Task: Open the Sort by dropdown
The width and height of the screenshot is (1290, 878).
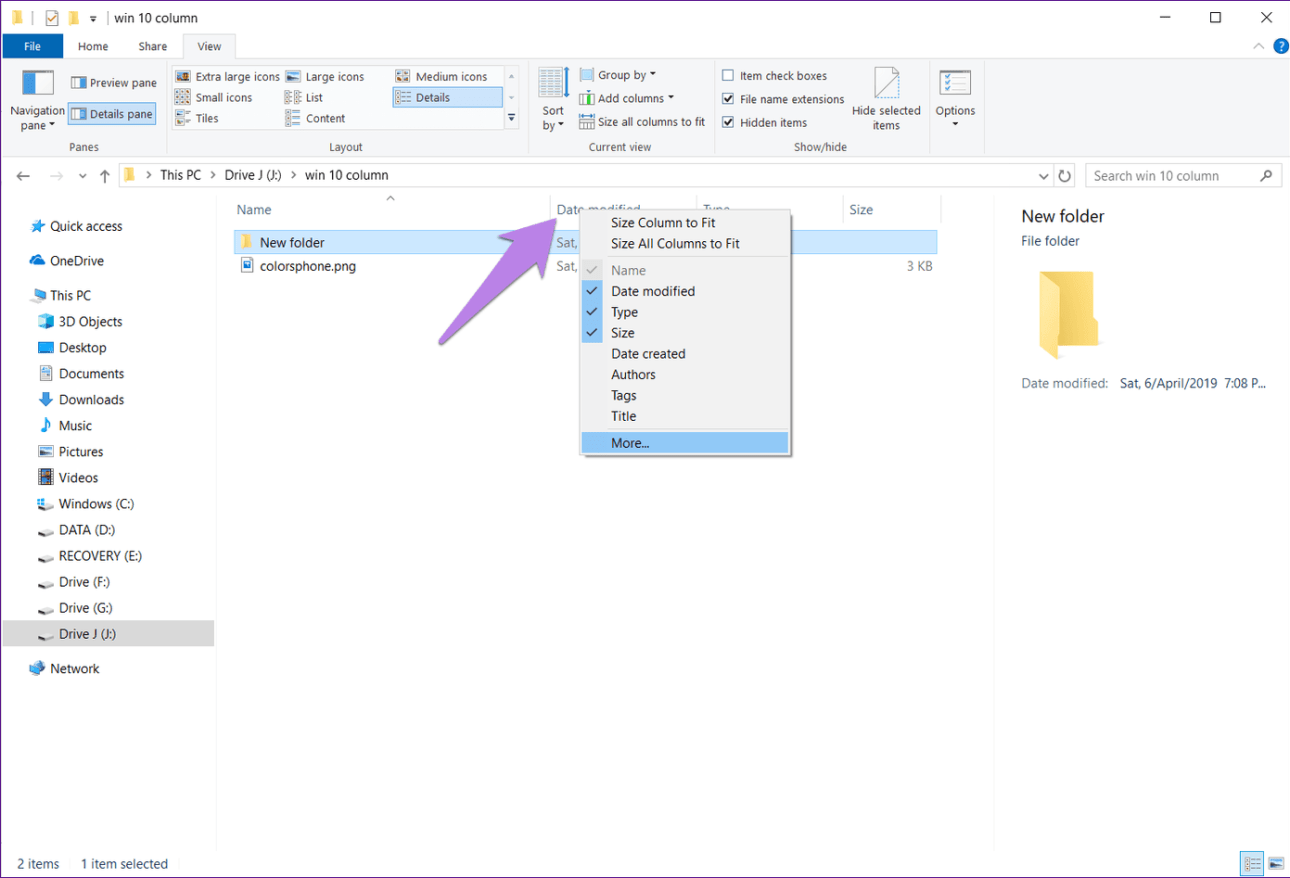Action: (553, 99)
